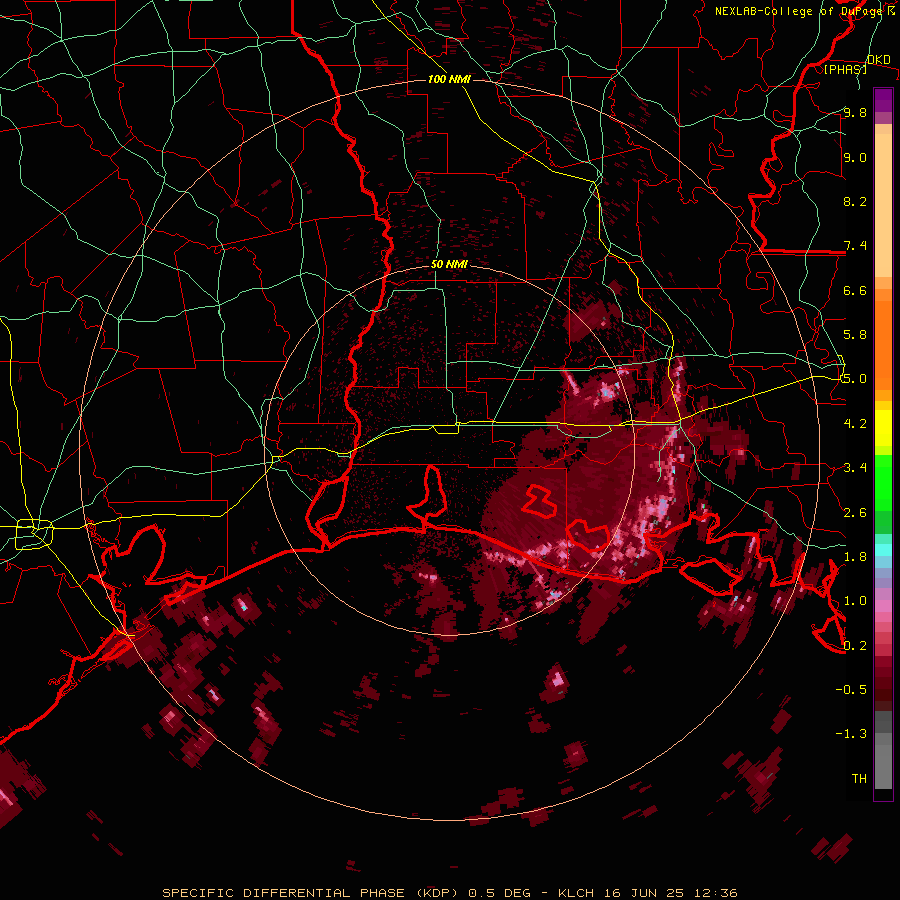Pick the cyan color bar segment
This screenshot has height=900, width=900.
point(883,550)
